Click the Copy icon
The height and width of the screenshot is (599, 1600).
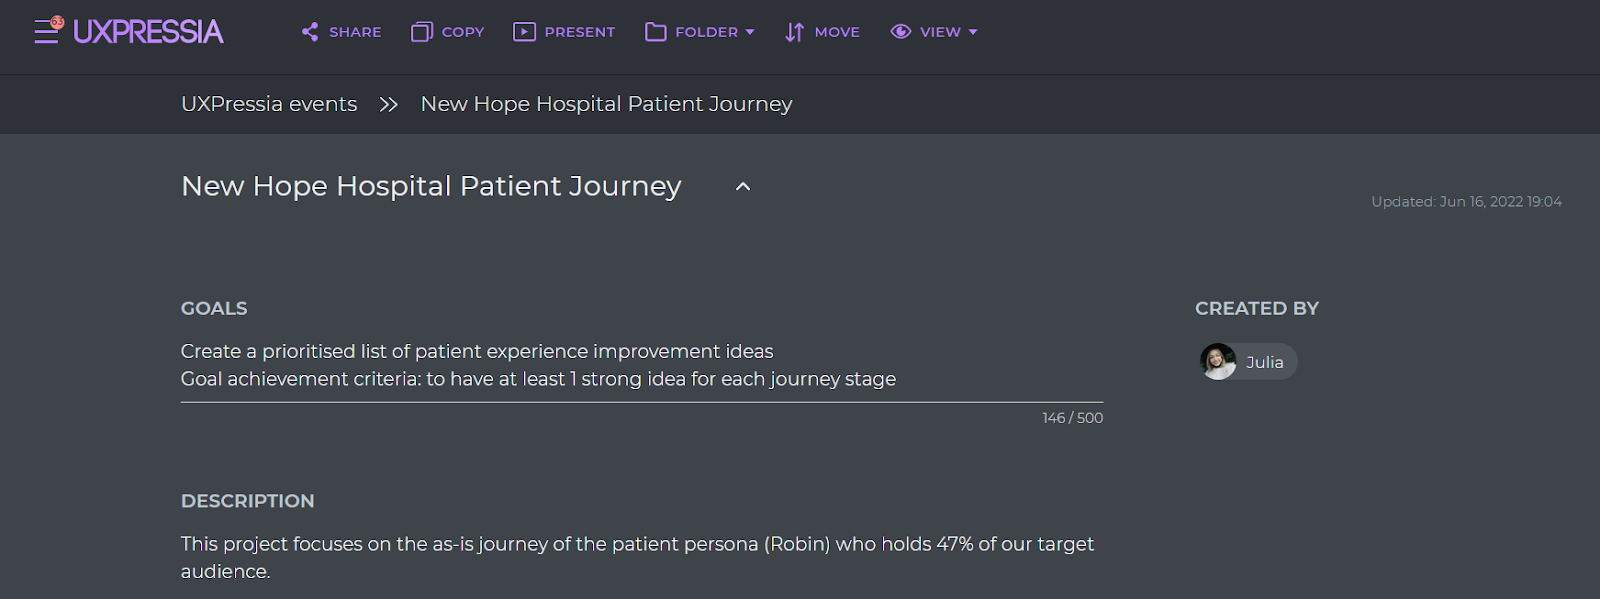pyautogui.click(x=421, y=32)
